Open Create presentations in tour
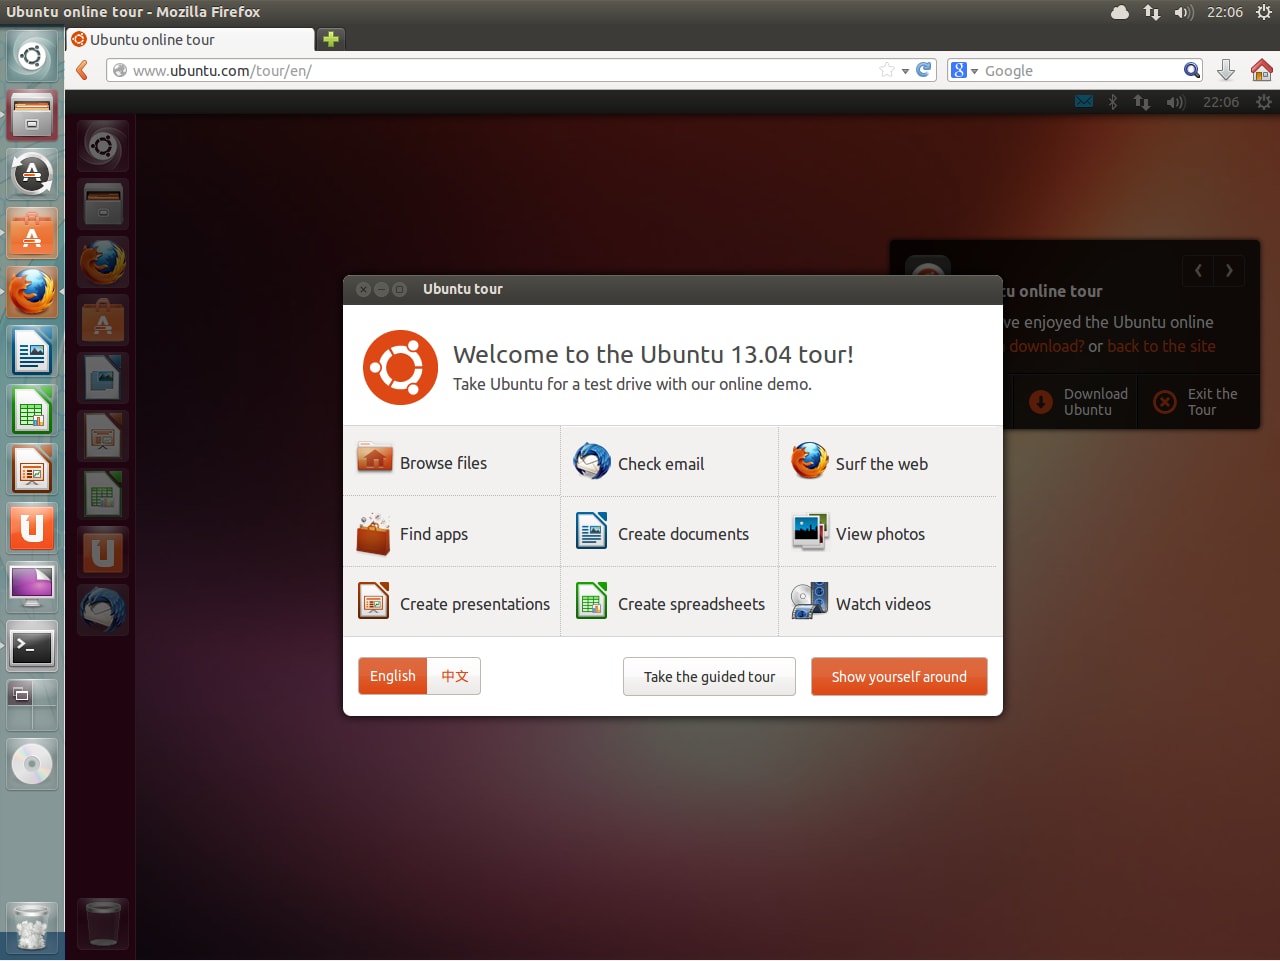The width and height of the screenshot is (1280, 961). pos(451,603)
